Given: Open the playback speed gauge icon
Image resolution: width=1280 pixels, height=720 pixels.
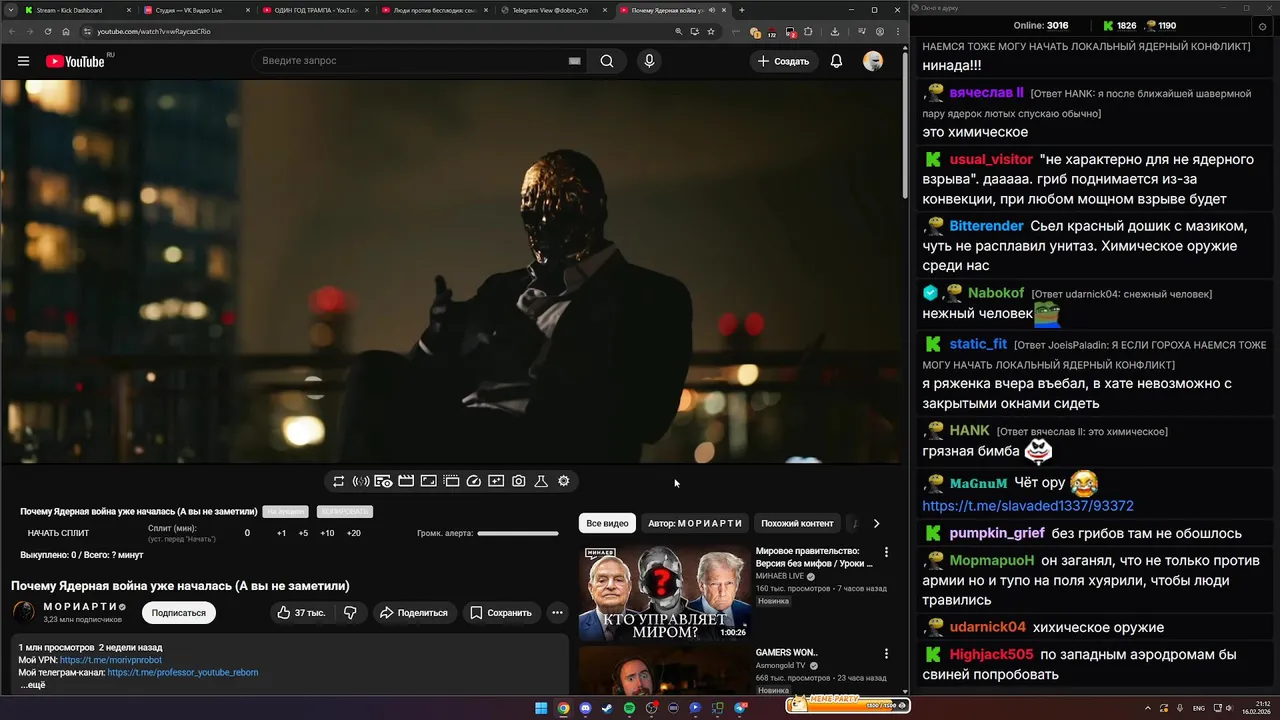Looking at the screenshot, I should coord(474,481).
